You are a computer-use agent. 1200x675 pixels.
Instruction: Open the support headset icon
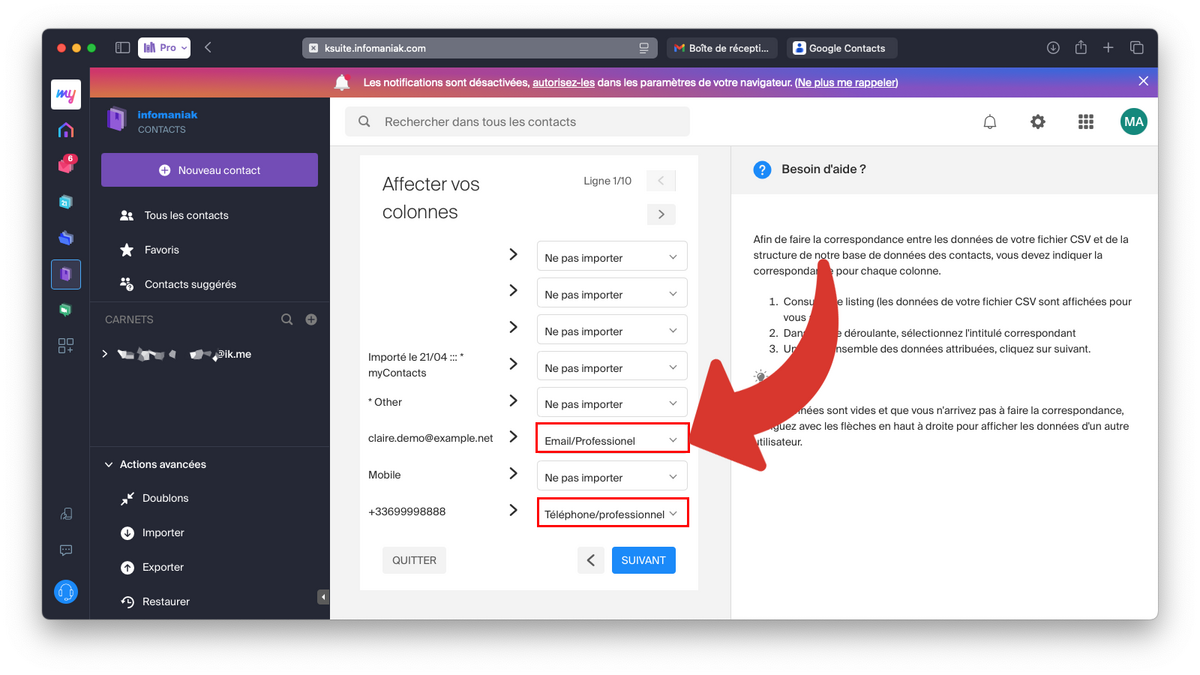click(x=66, y=592)
